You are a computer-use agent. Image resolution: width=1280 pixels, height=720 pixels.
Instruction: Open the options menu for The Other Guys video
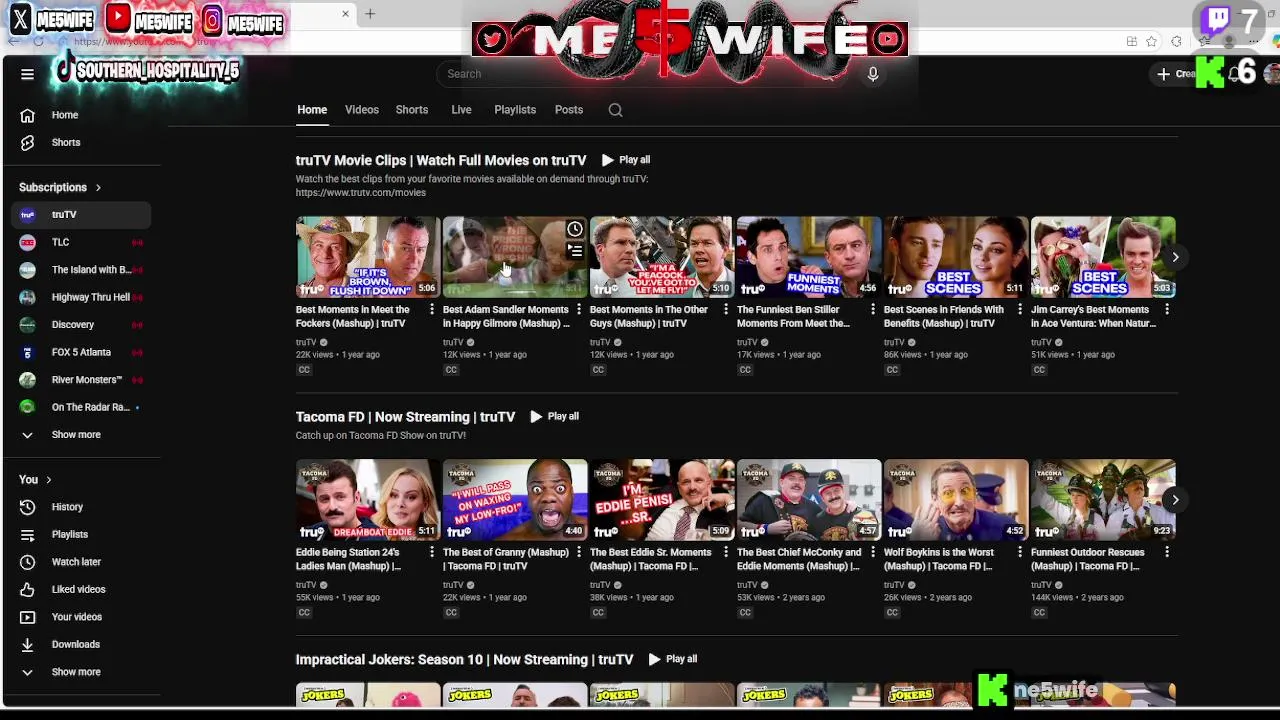726,310
